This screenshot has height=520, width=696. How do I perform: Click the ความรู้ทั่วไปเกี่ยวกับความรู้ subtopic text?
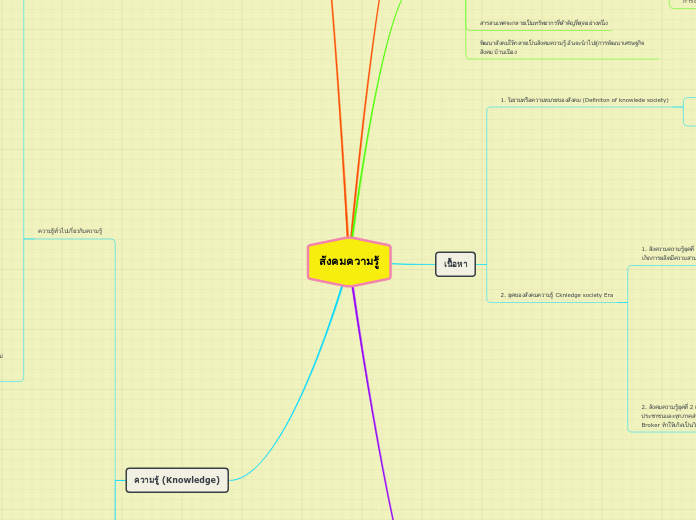70,231
